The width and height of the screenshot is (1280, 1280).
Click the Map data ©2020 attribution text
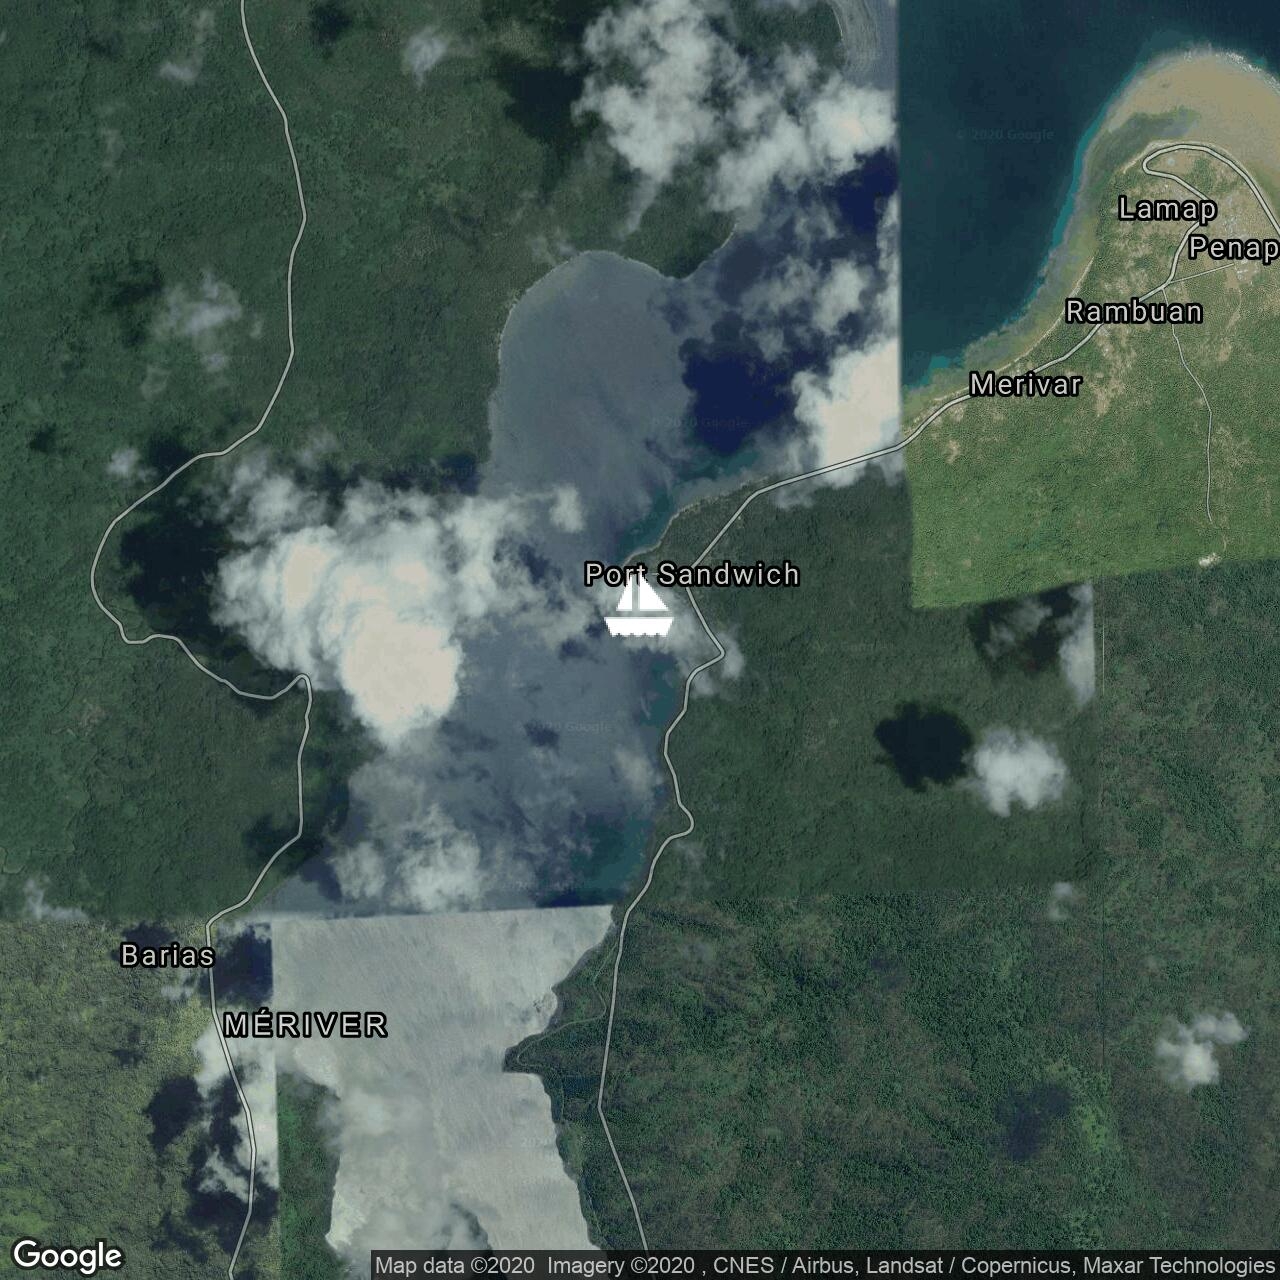[x=456, y=1266]
